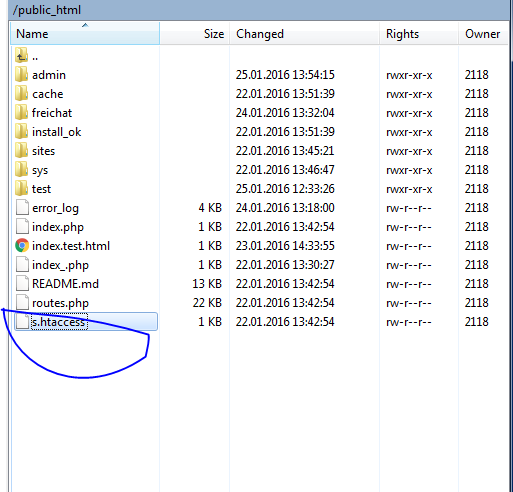Click the s.htaccess filename rename field
This screenshot has width=513, height=492.
point(59,322)
